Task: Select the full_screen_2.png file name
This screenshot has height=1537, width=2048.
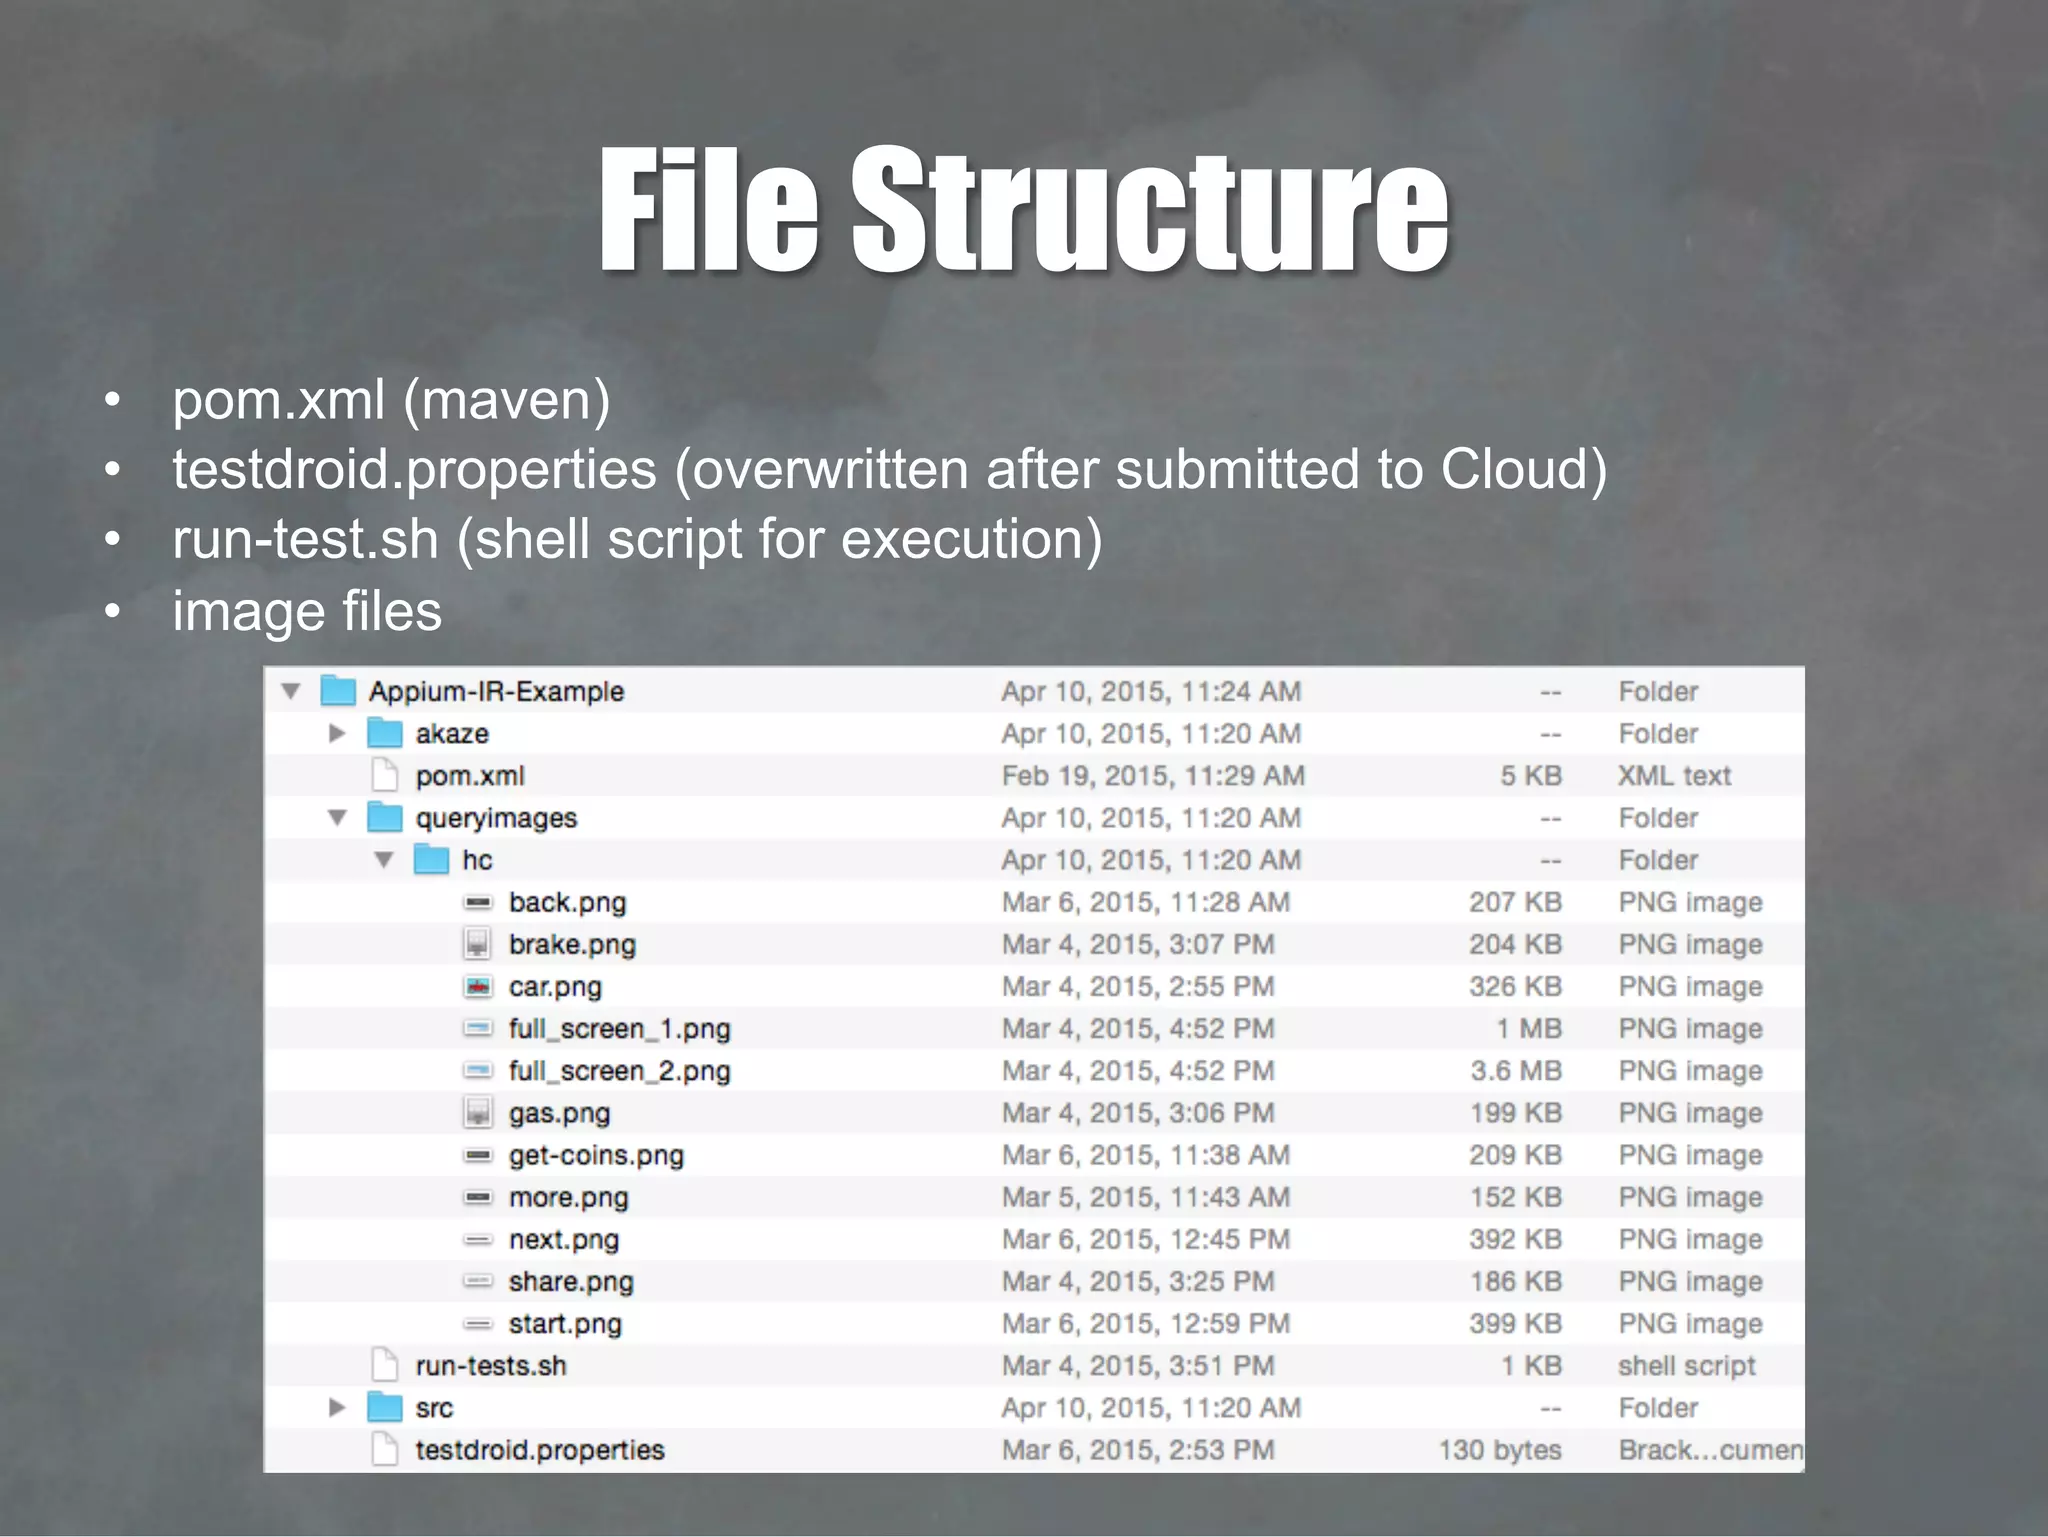Action: coord(619,1071)
